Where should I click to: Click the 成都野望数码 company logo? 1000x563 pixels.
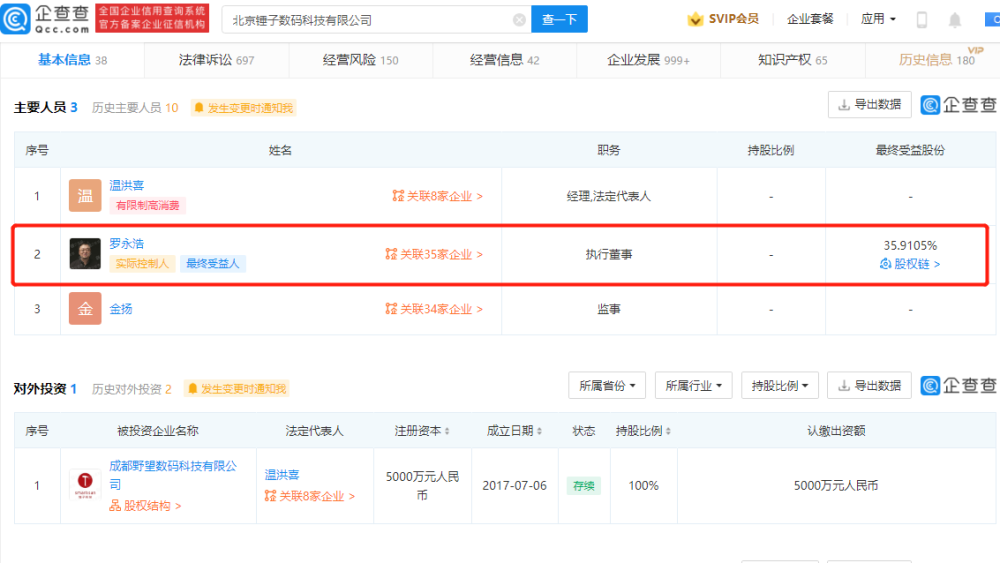(x=85, y=485)
